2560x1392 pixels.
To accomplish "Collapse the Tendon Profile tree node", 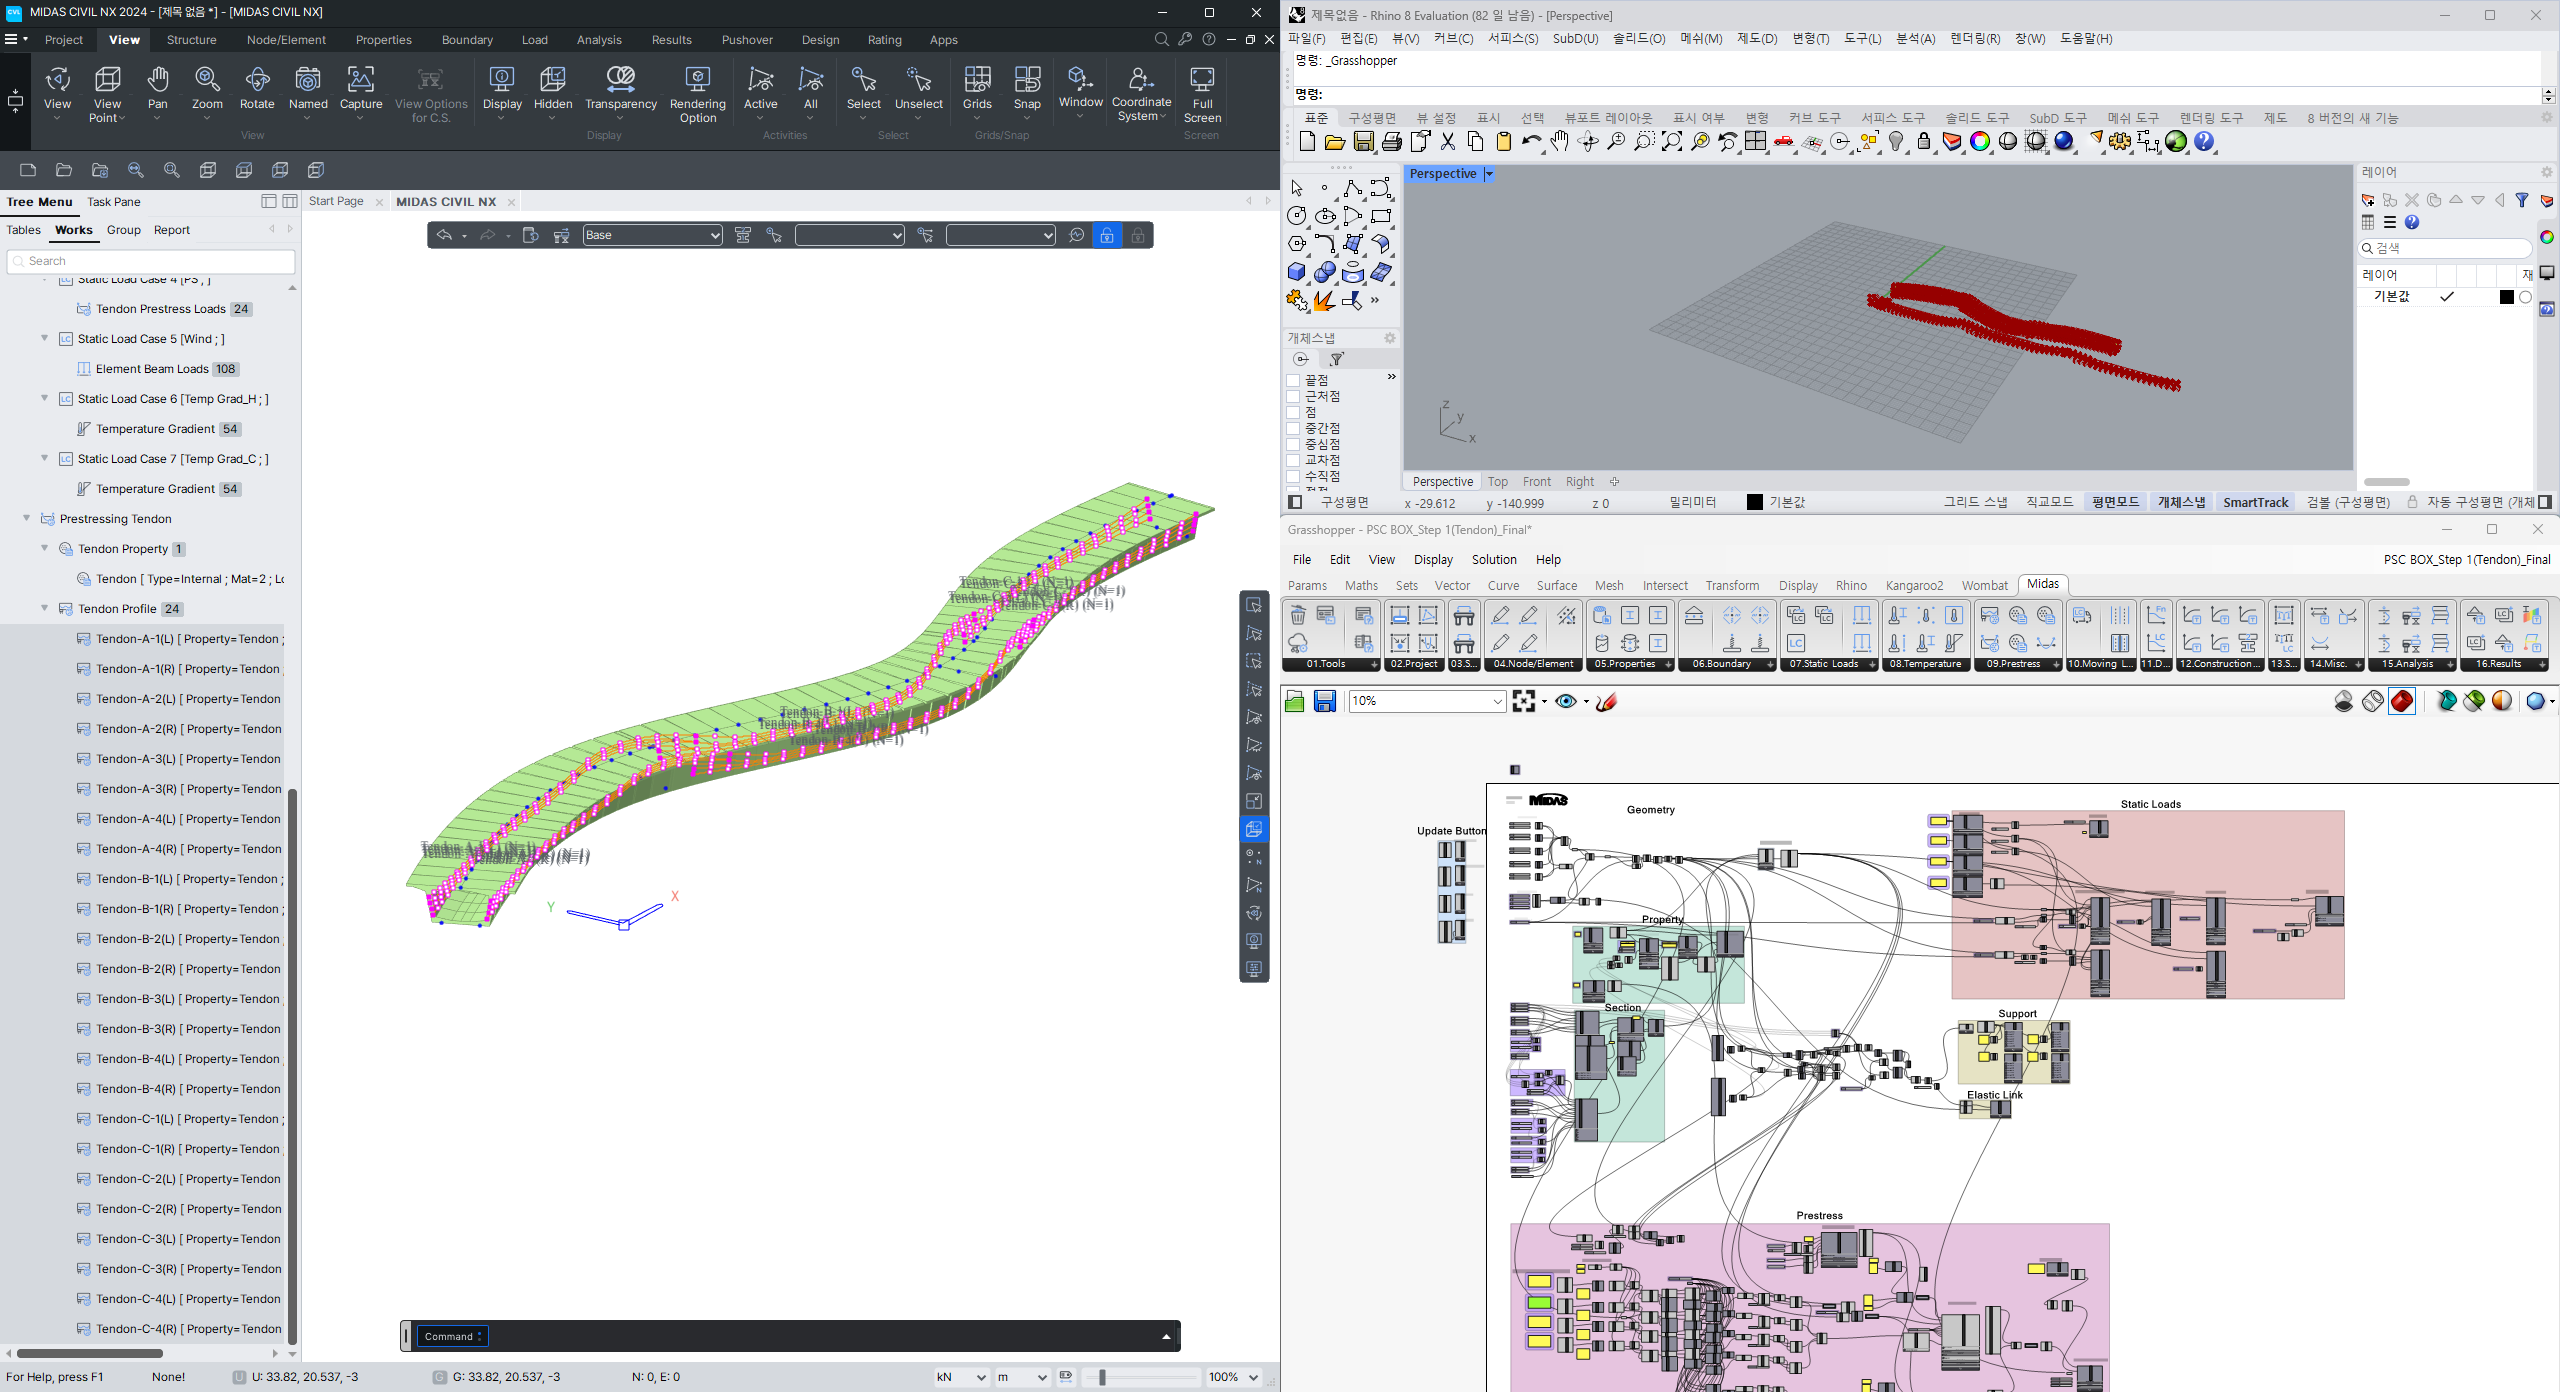I will (44, 608).
